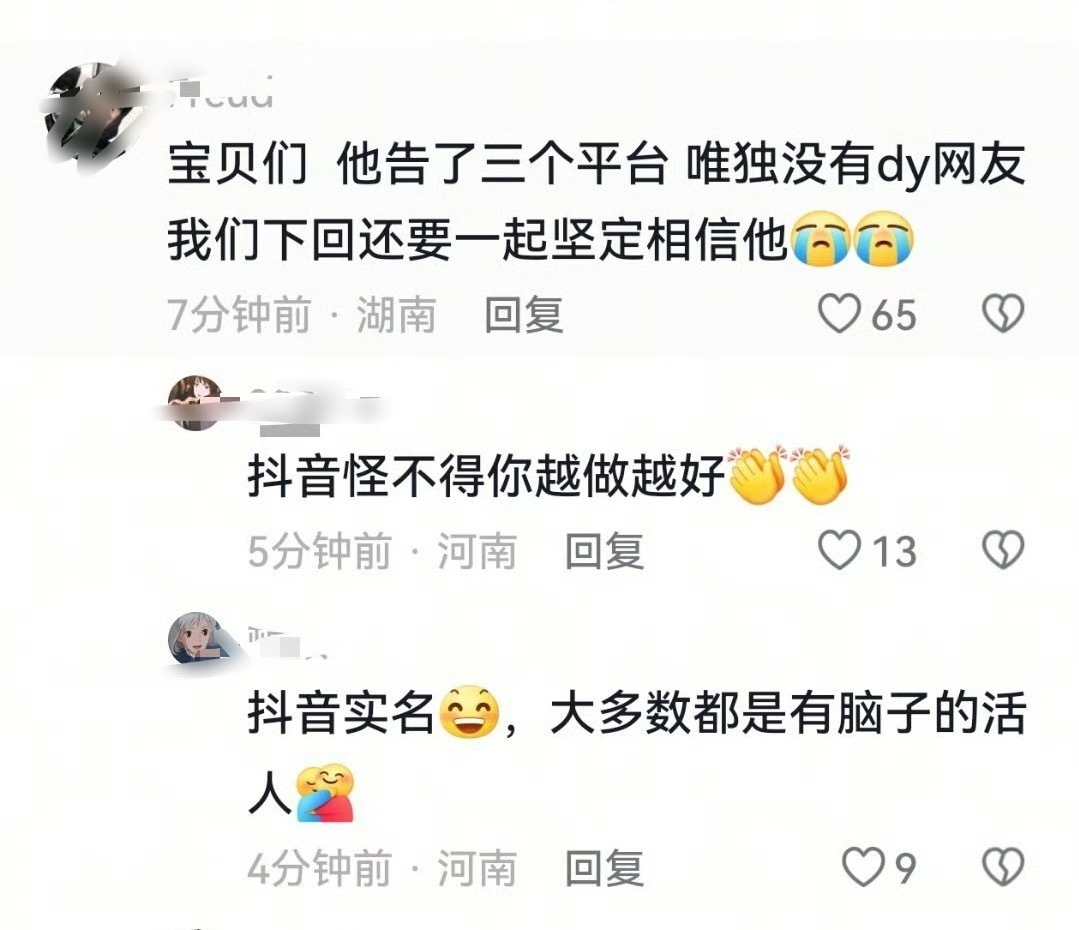The width and height of the screenshot is (1079, 930).
Task: Like the comment with 13 likes
Action: (839, 551)
